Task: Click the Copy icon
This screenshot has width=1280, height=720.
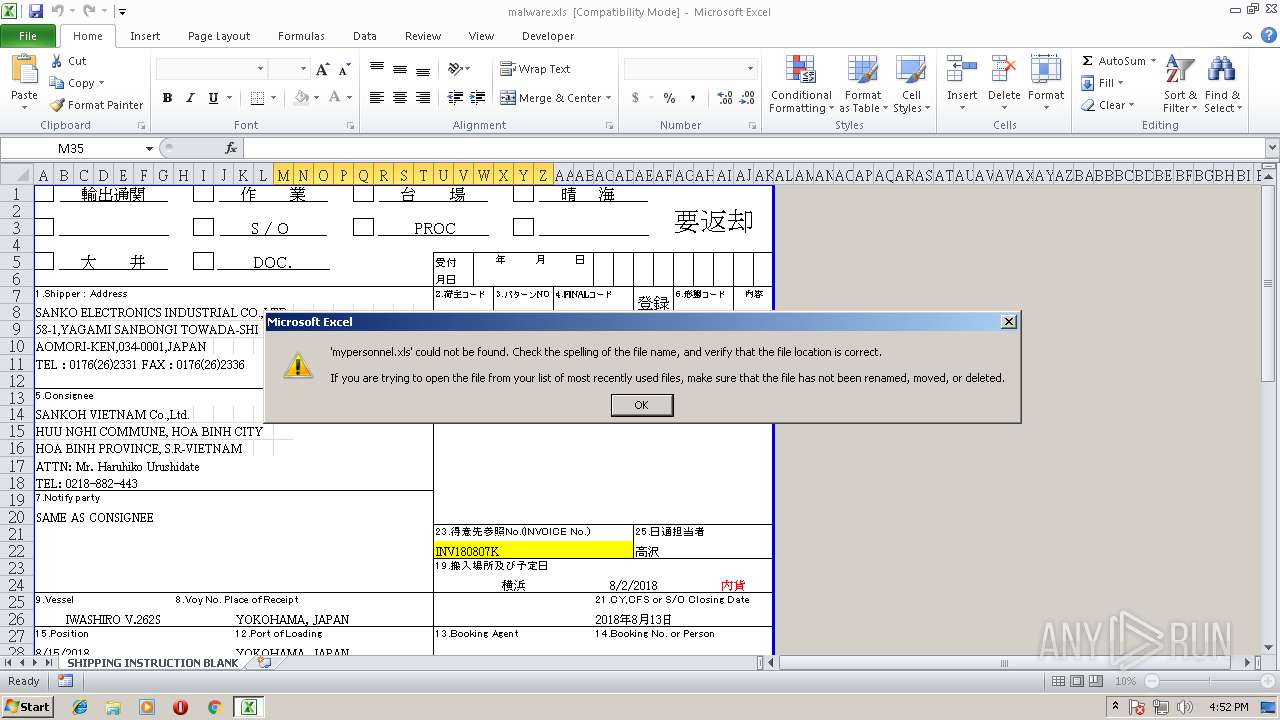Action: point(58,83)
